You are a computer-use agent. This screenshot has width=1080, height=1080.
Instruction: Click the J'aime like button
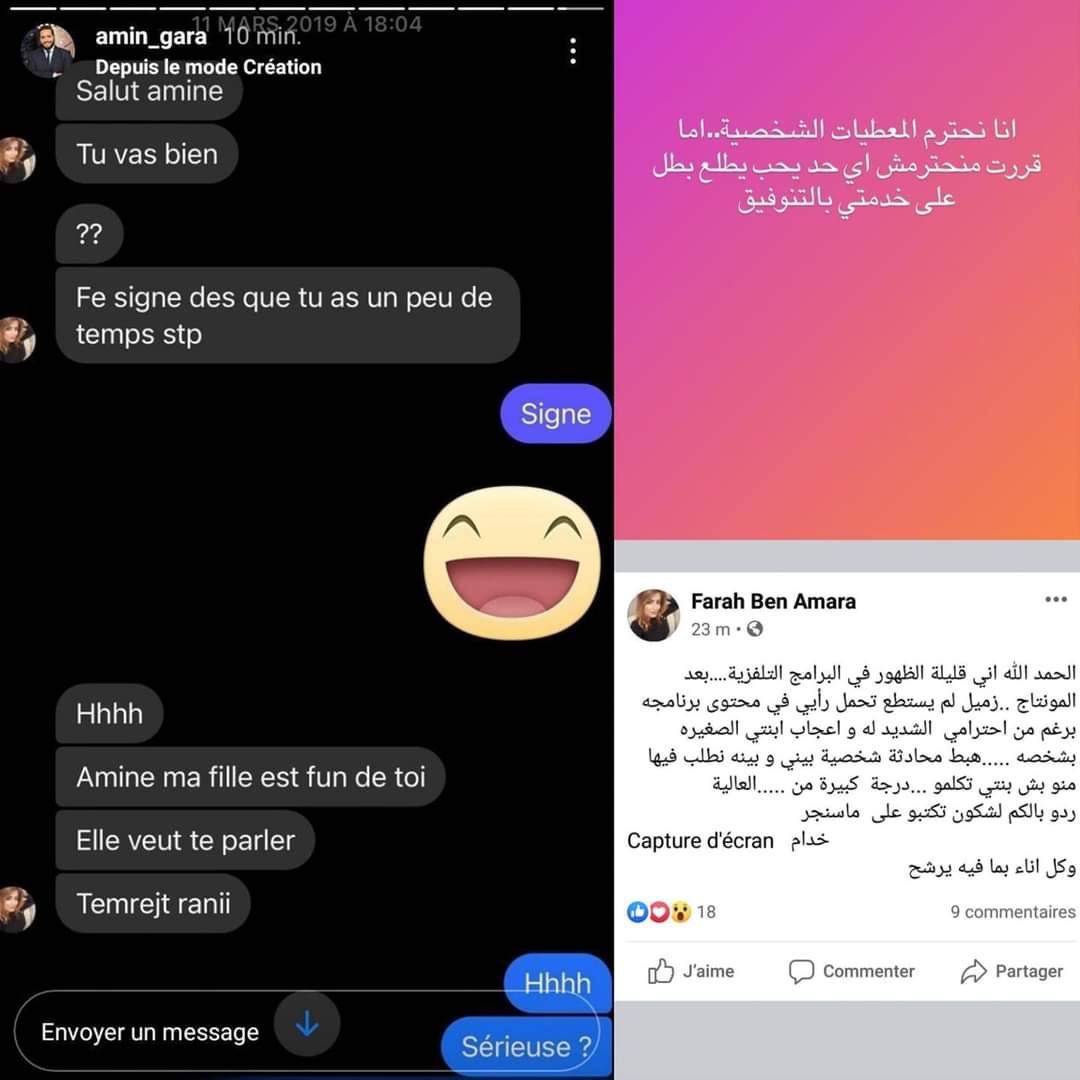tap(691, 971)
